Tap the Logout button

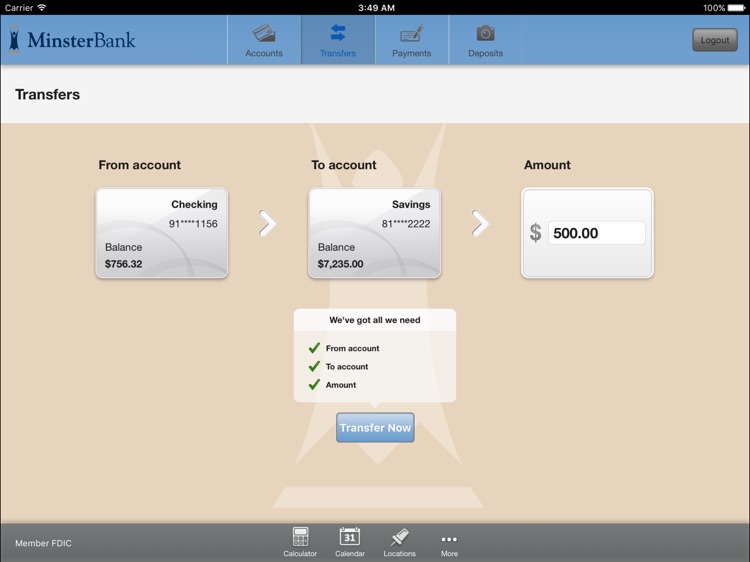click(x=715, y=40)
